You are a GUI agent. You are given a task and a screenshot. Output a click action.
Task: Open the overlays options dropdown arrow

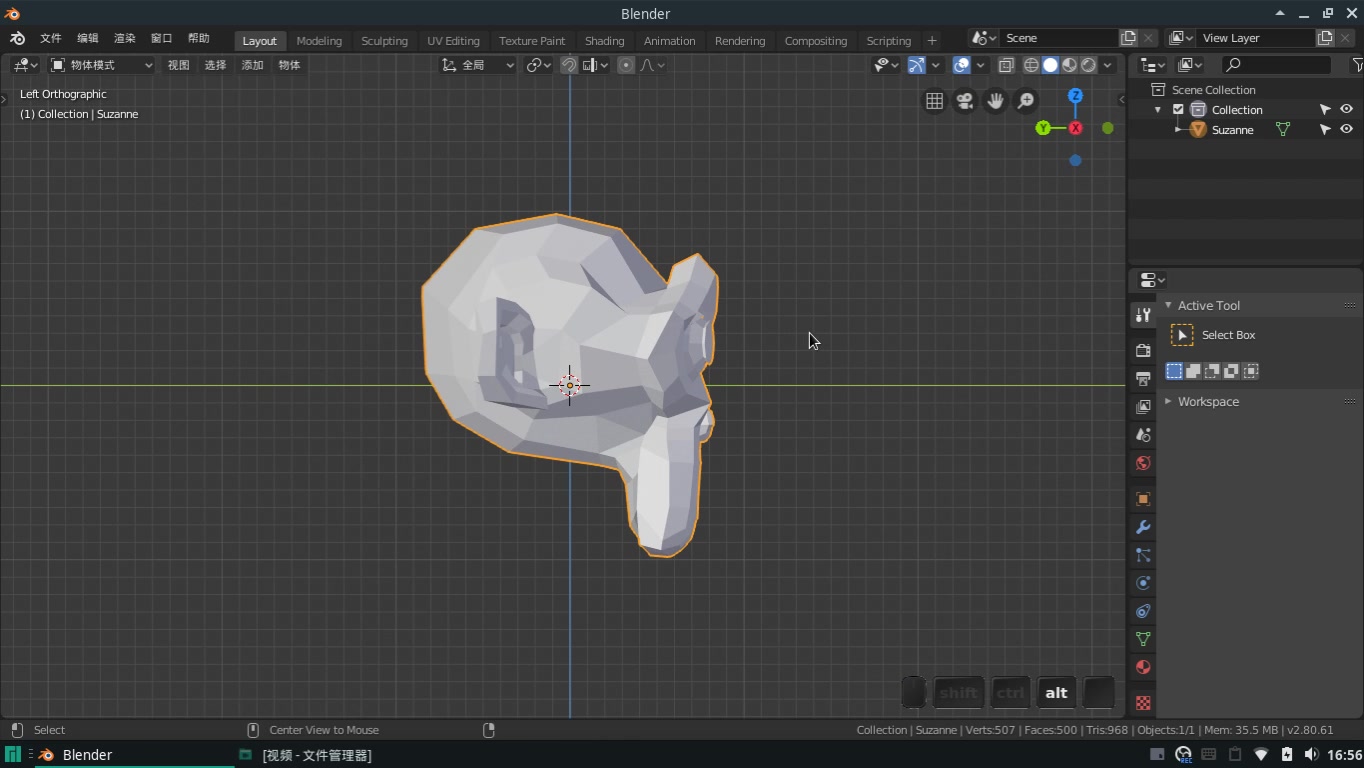980,65
